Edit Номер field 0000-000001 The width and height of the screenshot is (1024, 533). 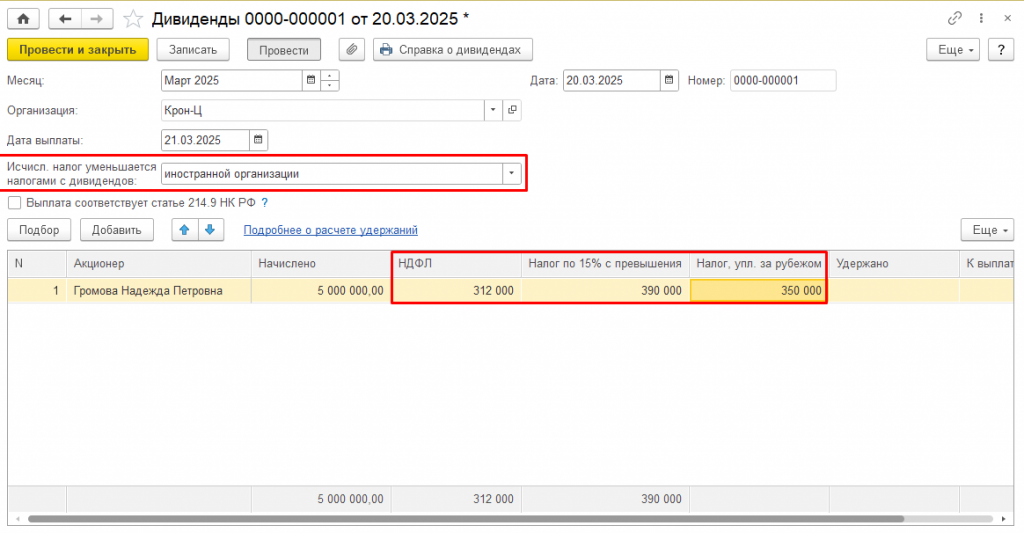pyautogui.click(x=783, y=80)
